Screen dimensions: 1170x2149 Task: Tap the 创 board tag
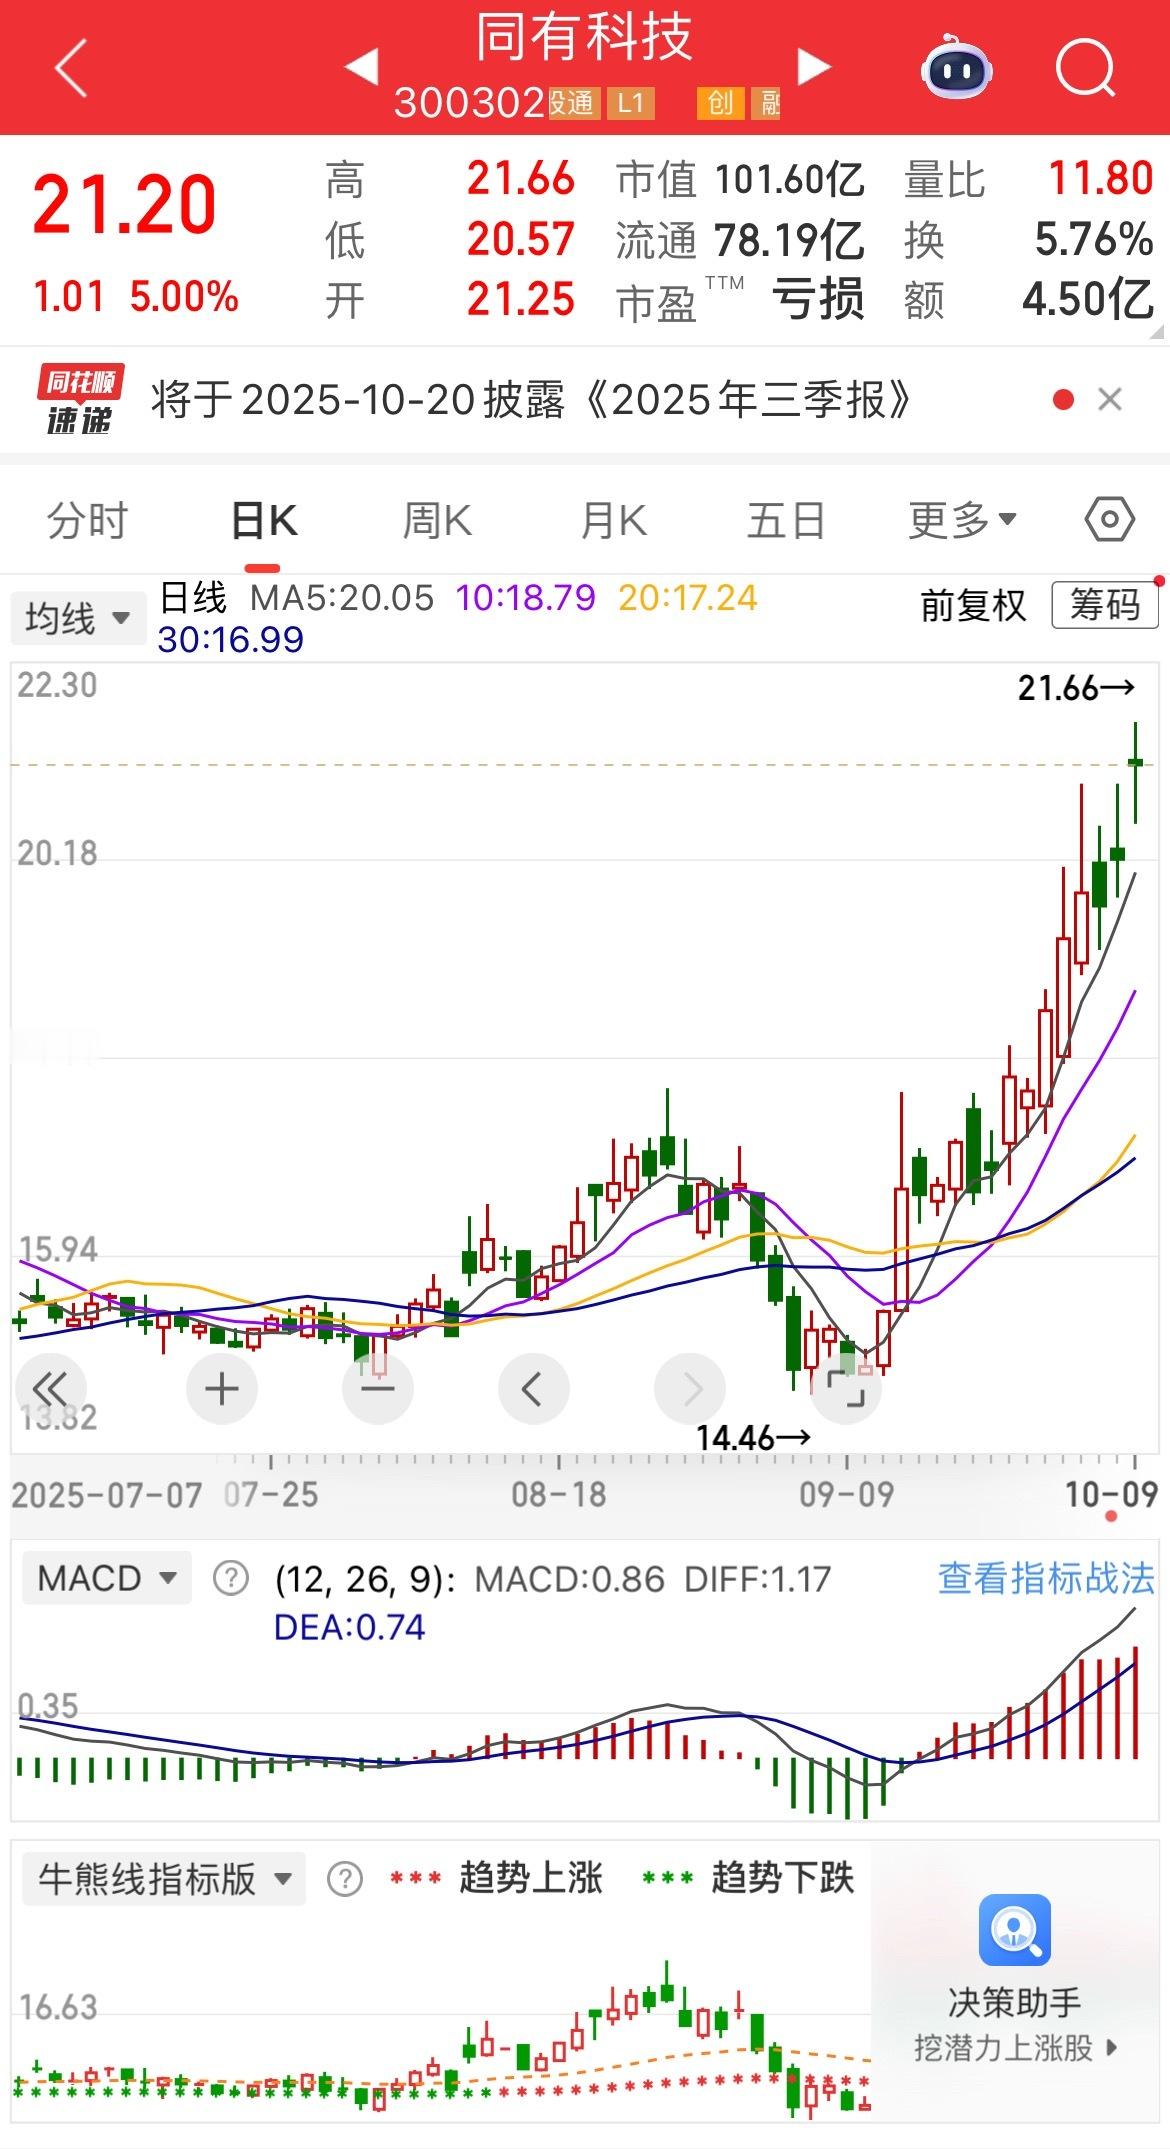coord(721,102)
